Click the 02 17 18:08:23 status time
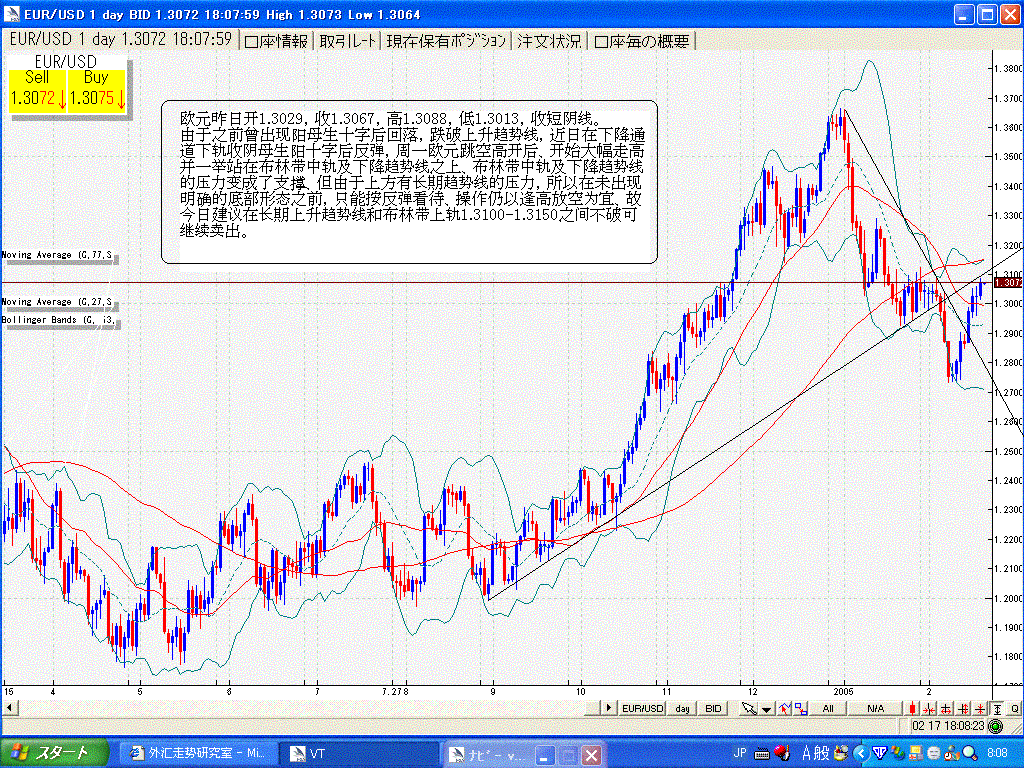Screen dimensions: 1024x768 (x=948, y=726)
